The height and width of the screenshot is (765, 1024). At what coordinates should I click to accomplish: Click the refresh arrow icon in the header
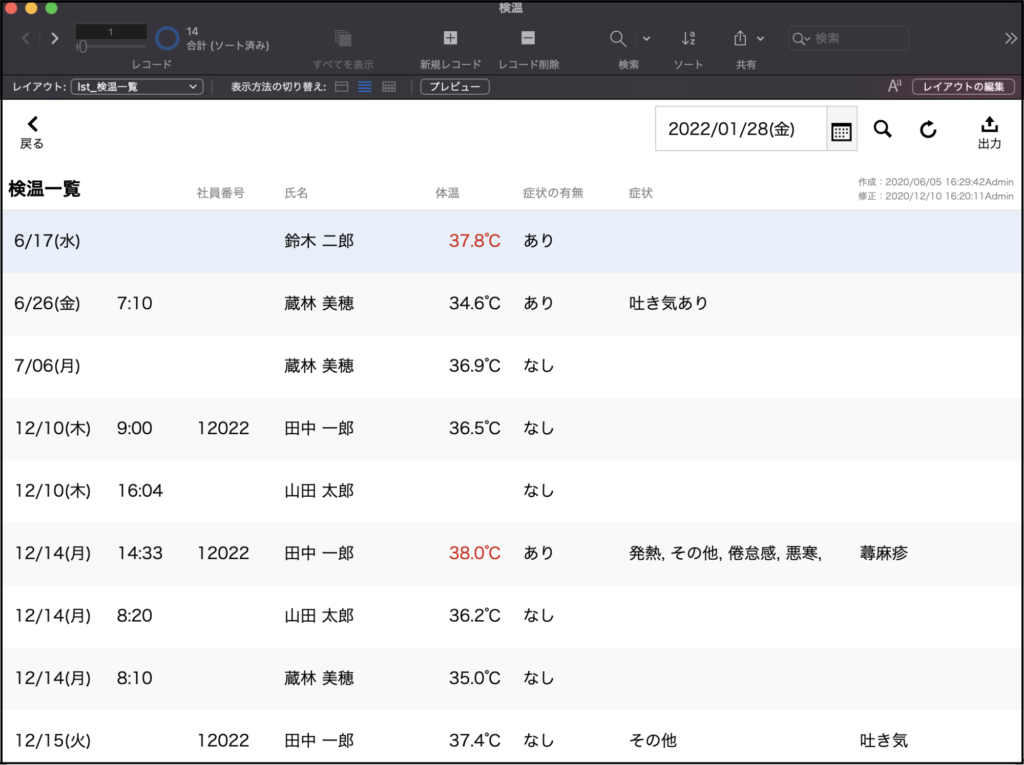coord(928,129)
